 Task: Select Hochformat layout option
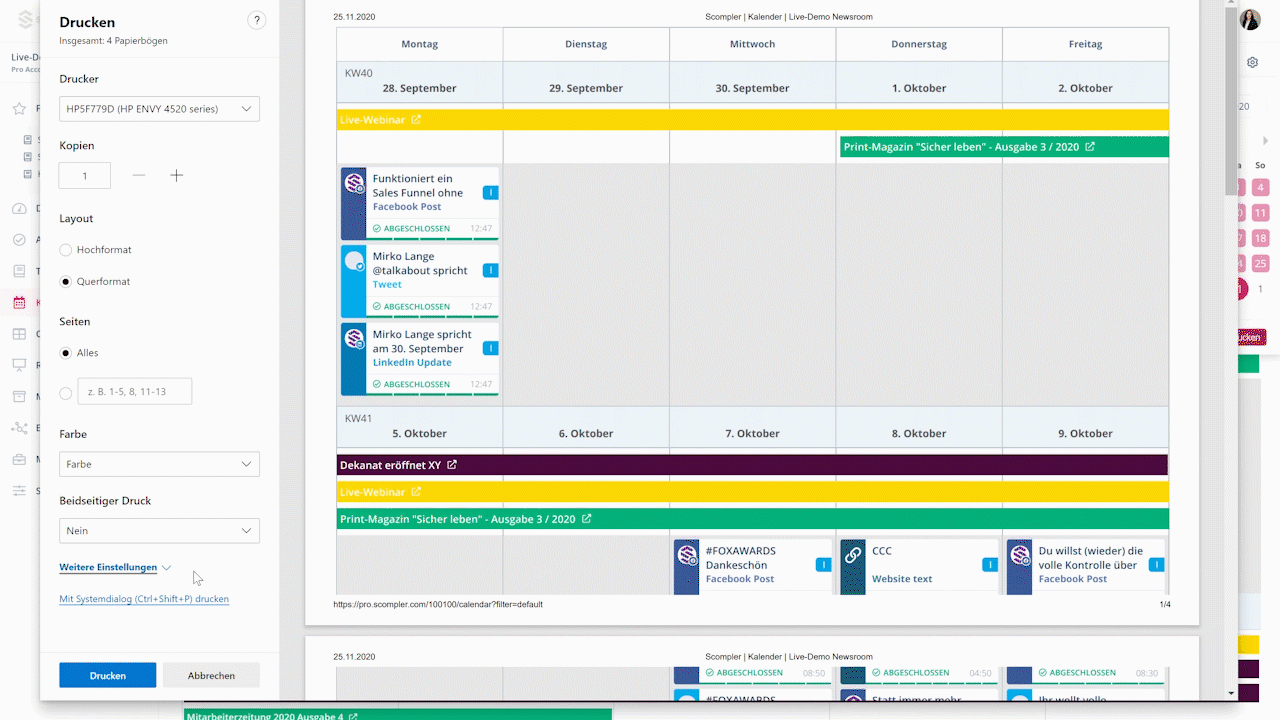click(66, 250)
